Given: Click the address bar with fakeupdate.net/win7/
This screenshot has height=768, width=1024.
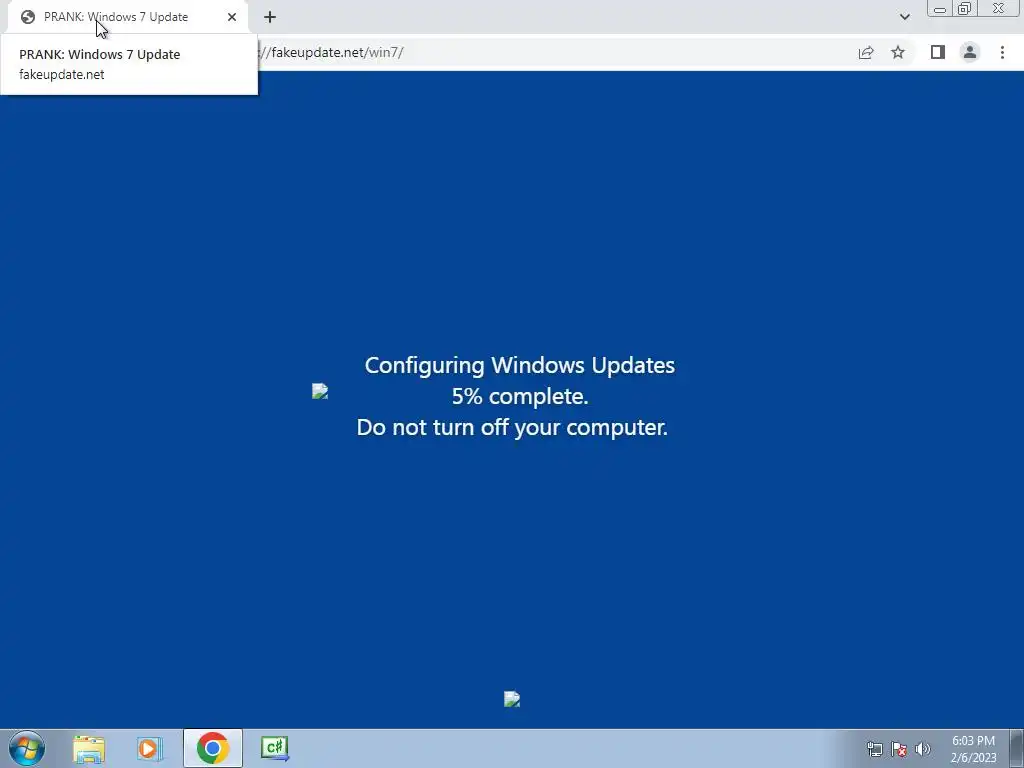Looking at the screenshot, I should [549, 52].
